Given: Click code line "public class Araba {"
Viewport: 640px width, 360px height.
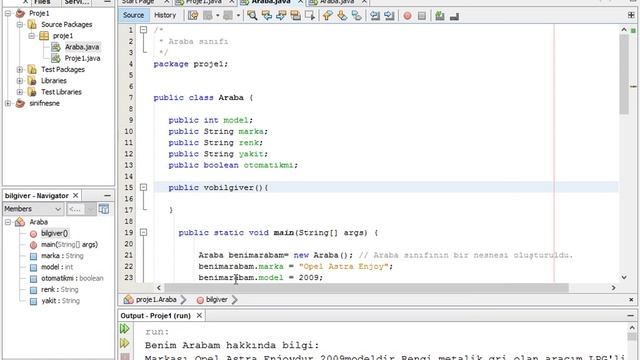Looking at the screenshot, I should click(203, 98).
